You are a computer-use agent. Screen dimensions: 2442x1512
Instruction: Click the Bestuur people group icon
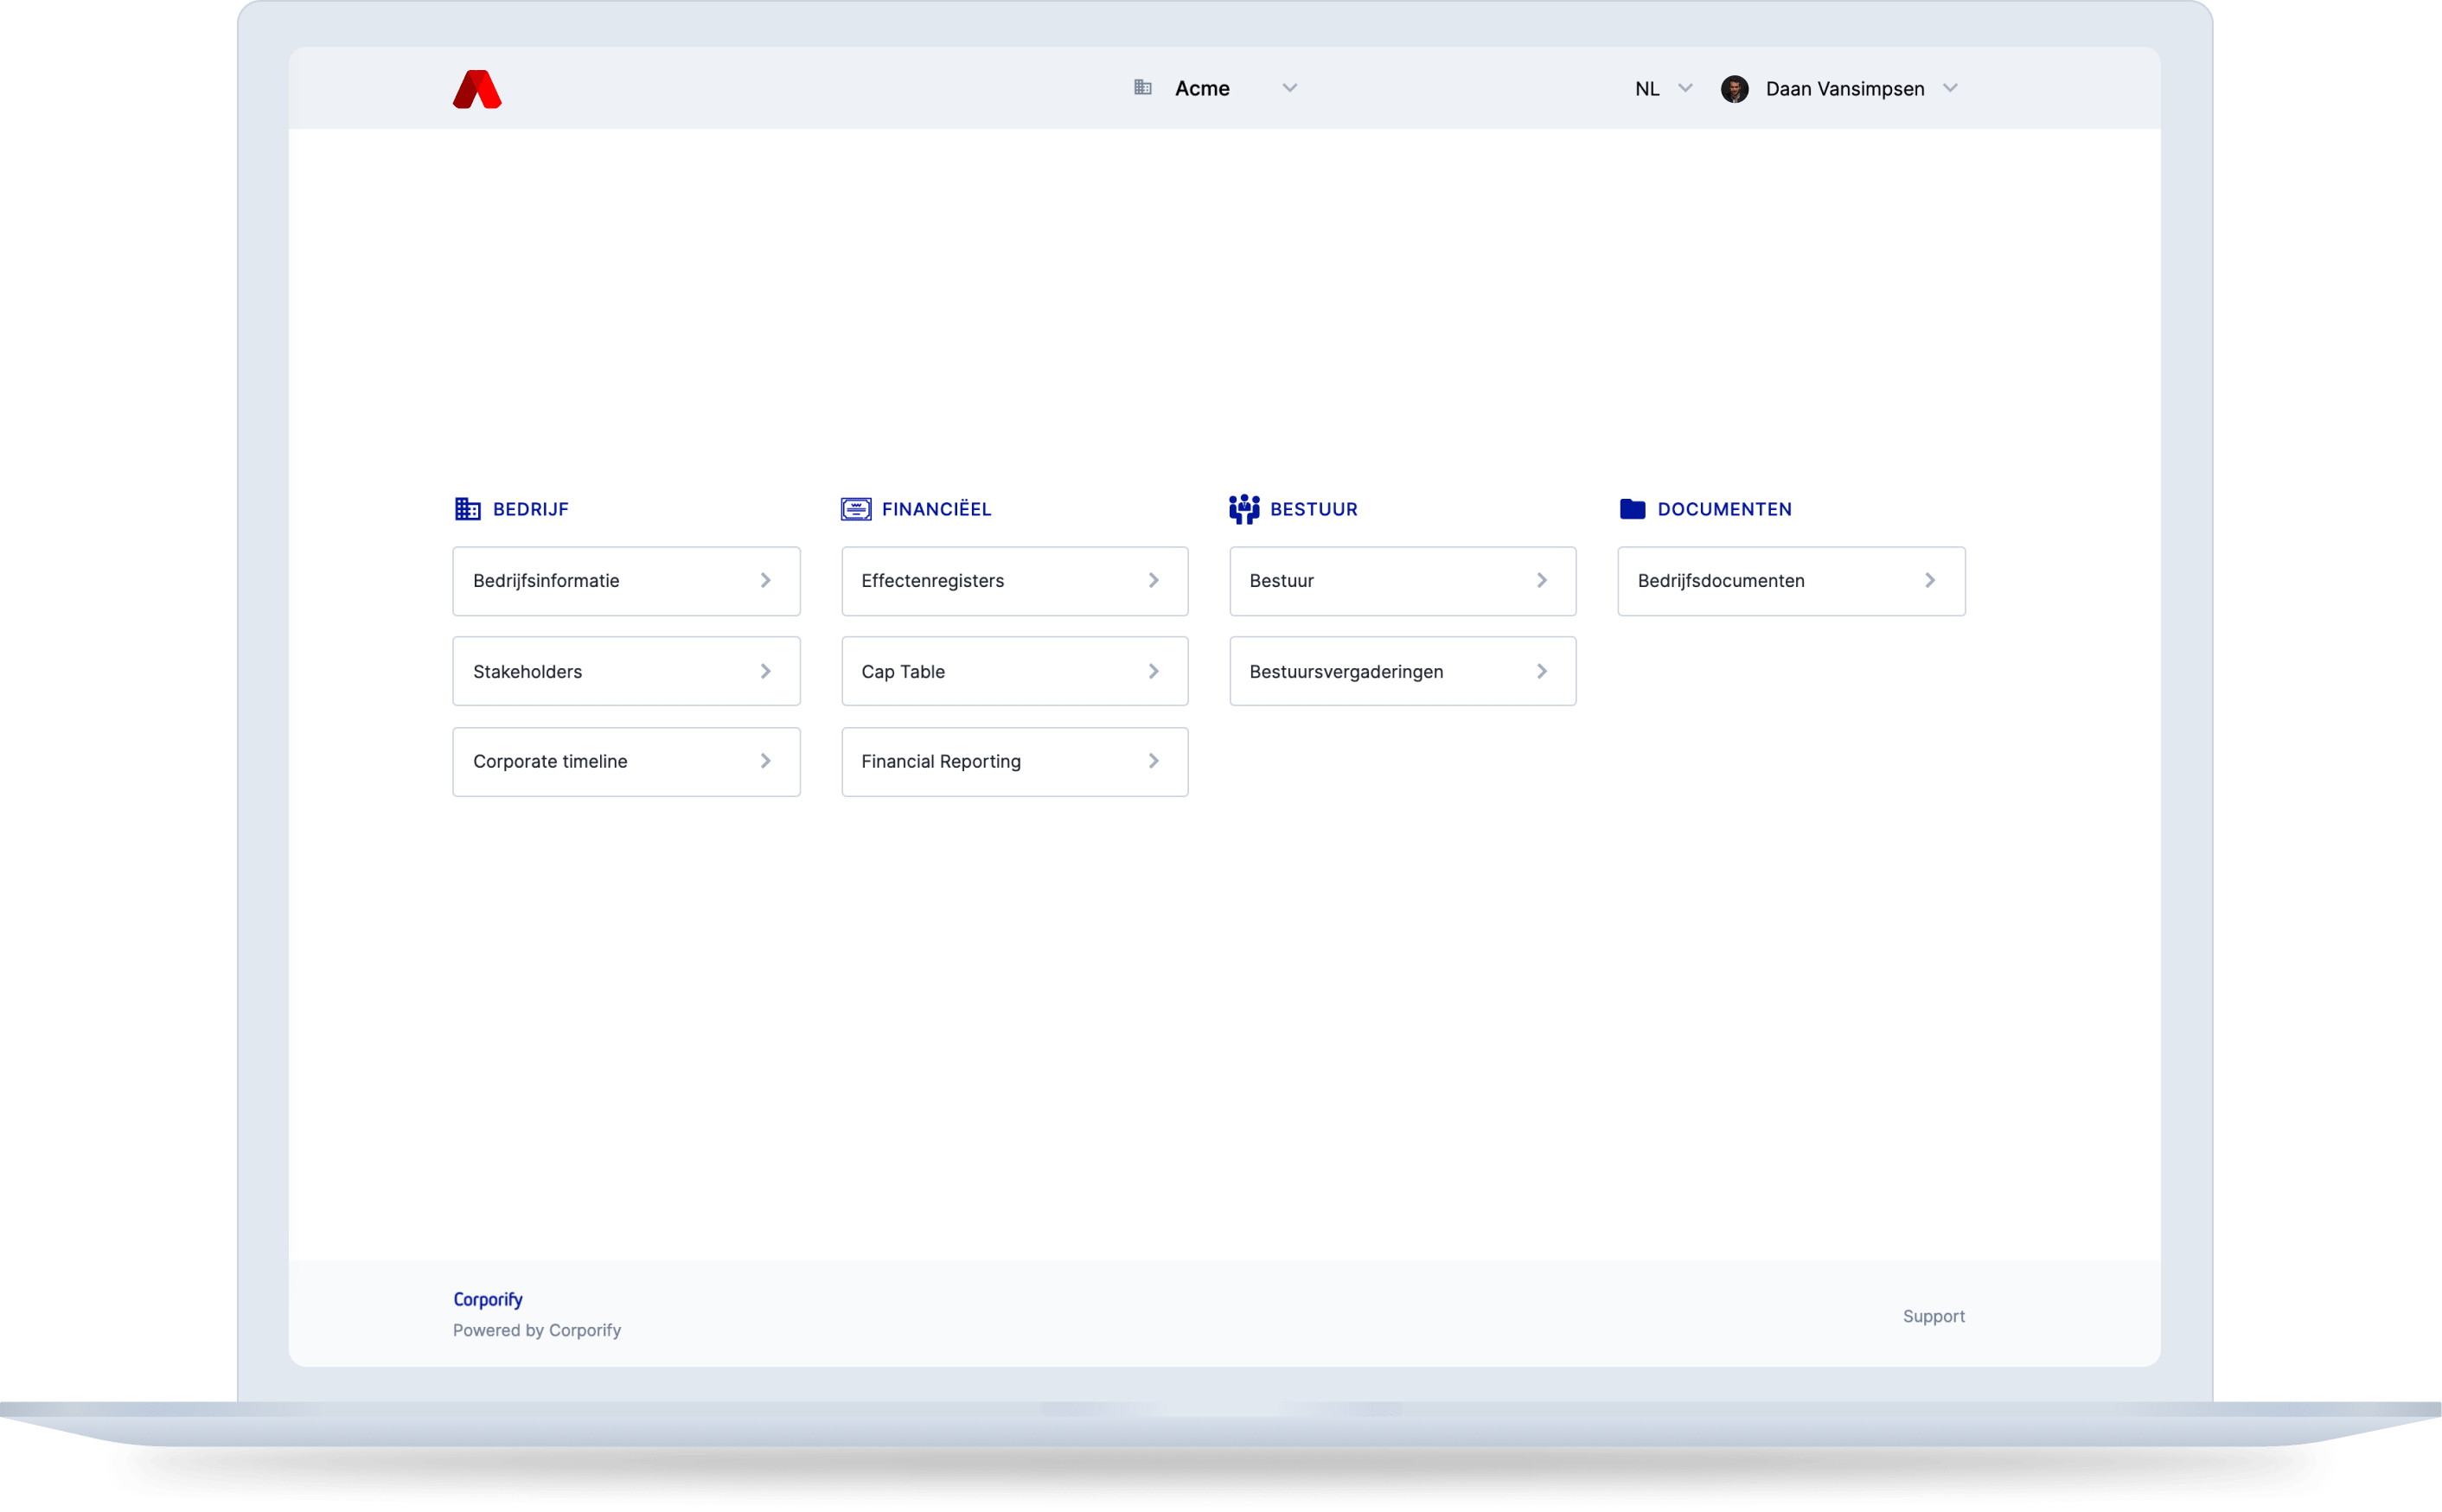pyautogui.click(x=1244, y=509)
